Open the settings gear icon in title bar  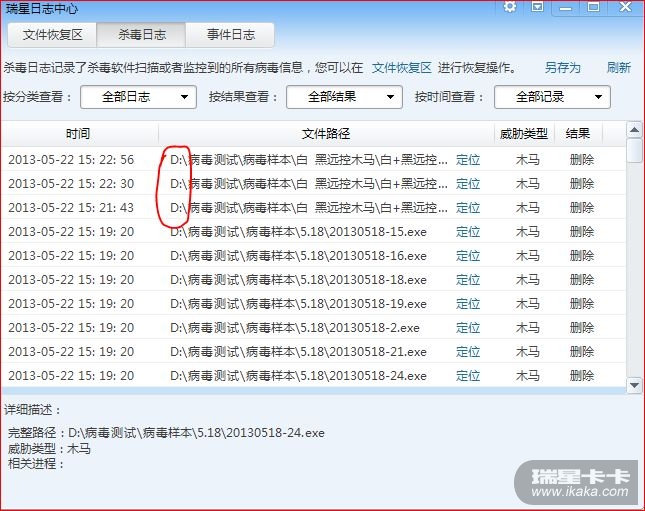[x=510, y=7]
